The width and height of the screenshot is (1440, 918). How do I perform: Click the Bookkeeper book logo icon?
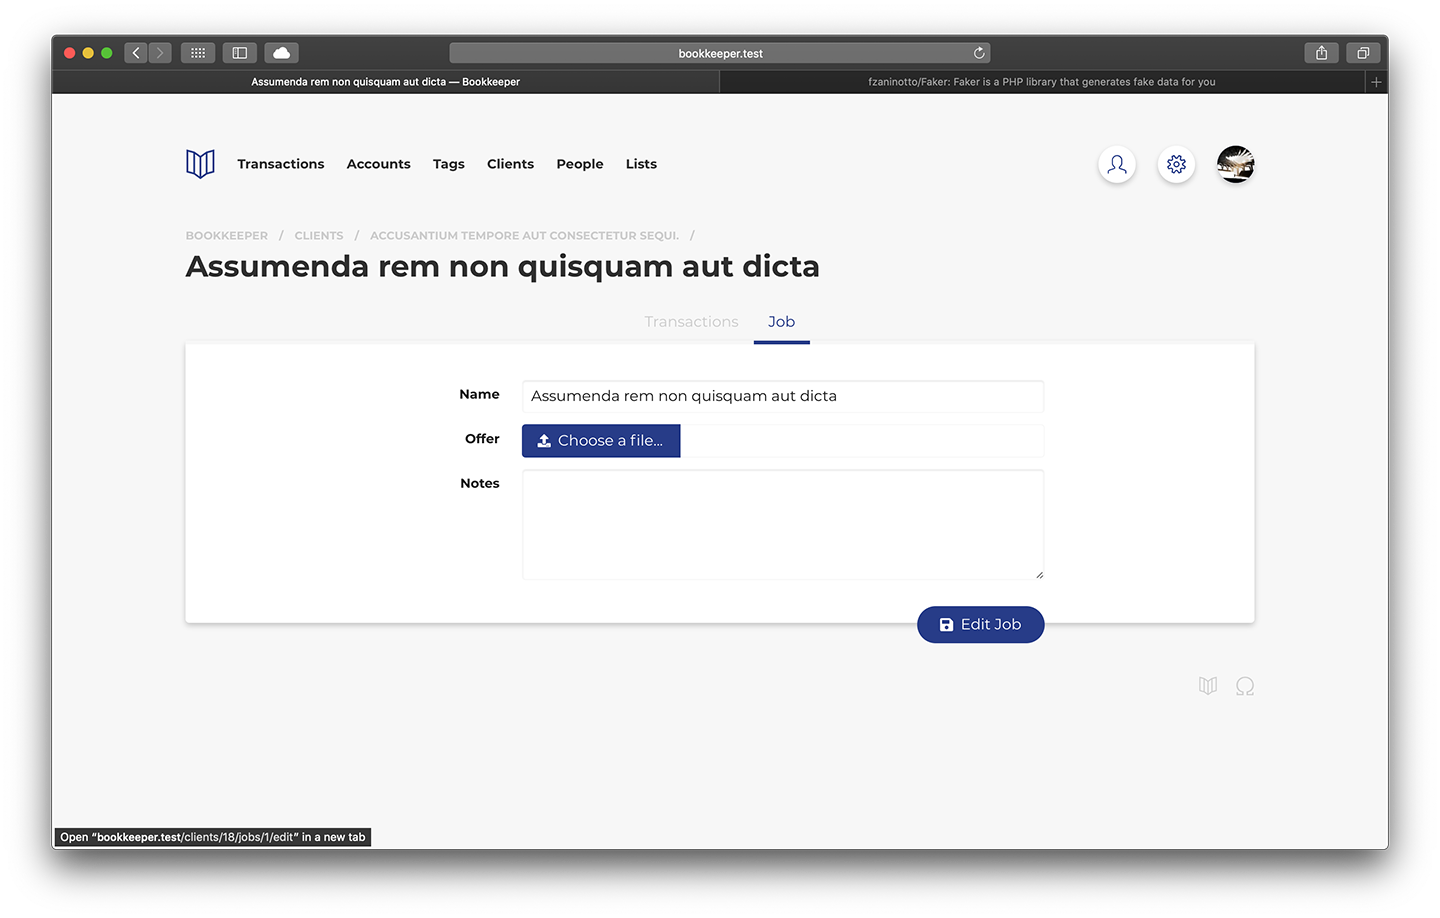pyautogui.click(x=200, y=164)
